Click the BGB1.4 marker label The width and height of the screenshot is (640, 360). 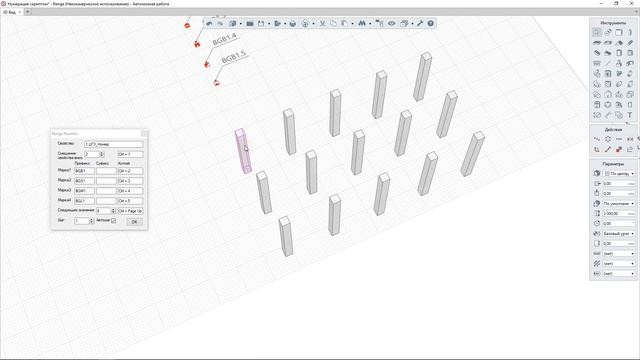(x=224, y=39)
